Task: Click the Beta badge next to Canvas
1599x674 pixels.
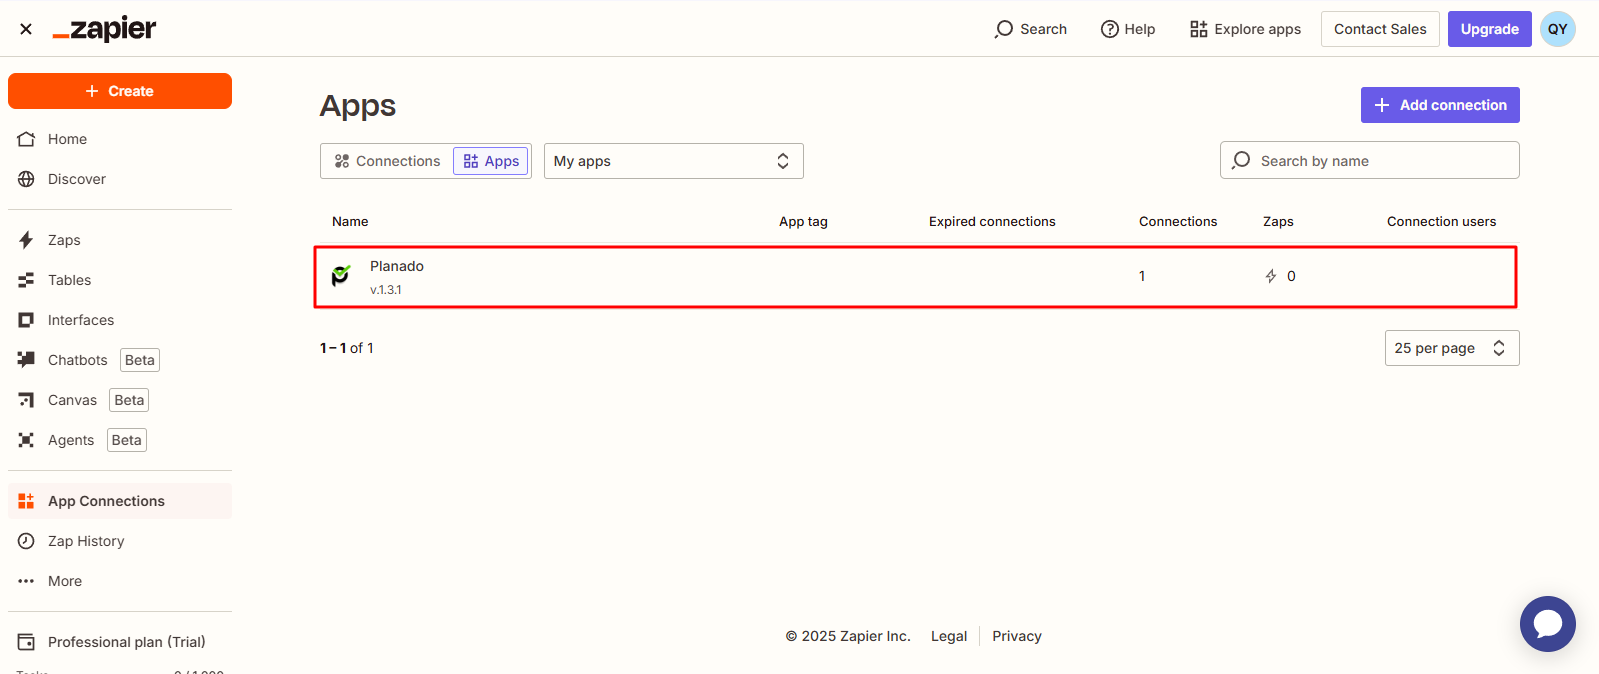Action: coord(129,400)
